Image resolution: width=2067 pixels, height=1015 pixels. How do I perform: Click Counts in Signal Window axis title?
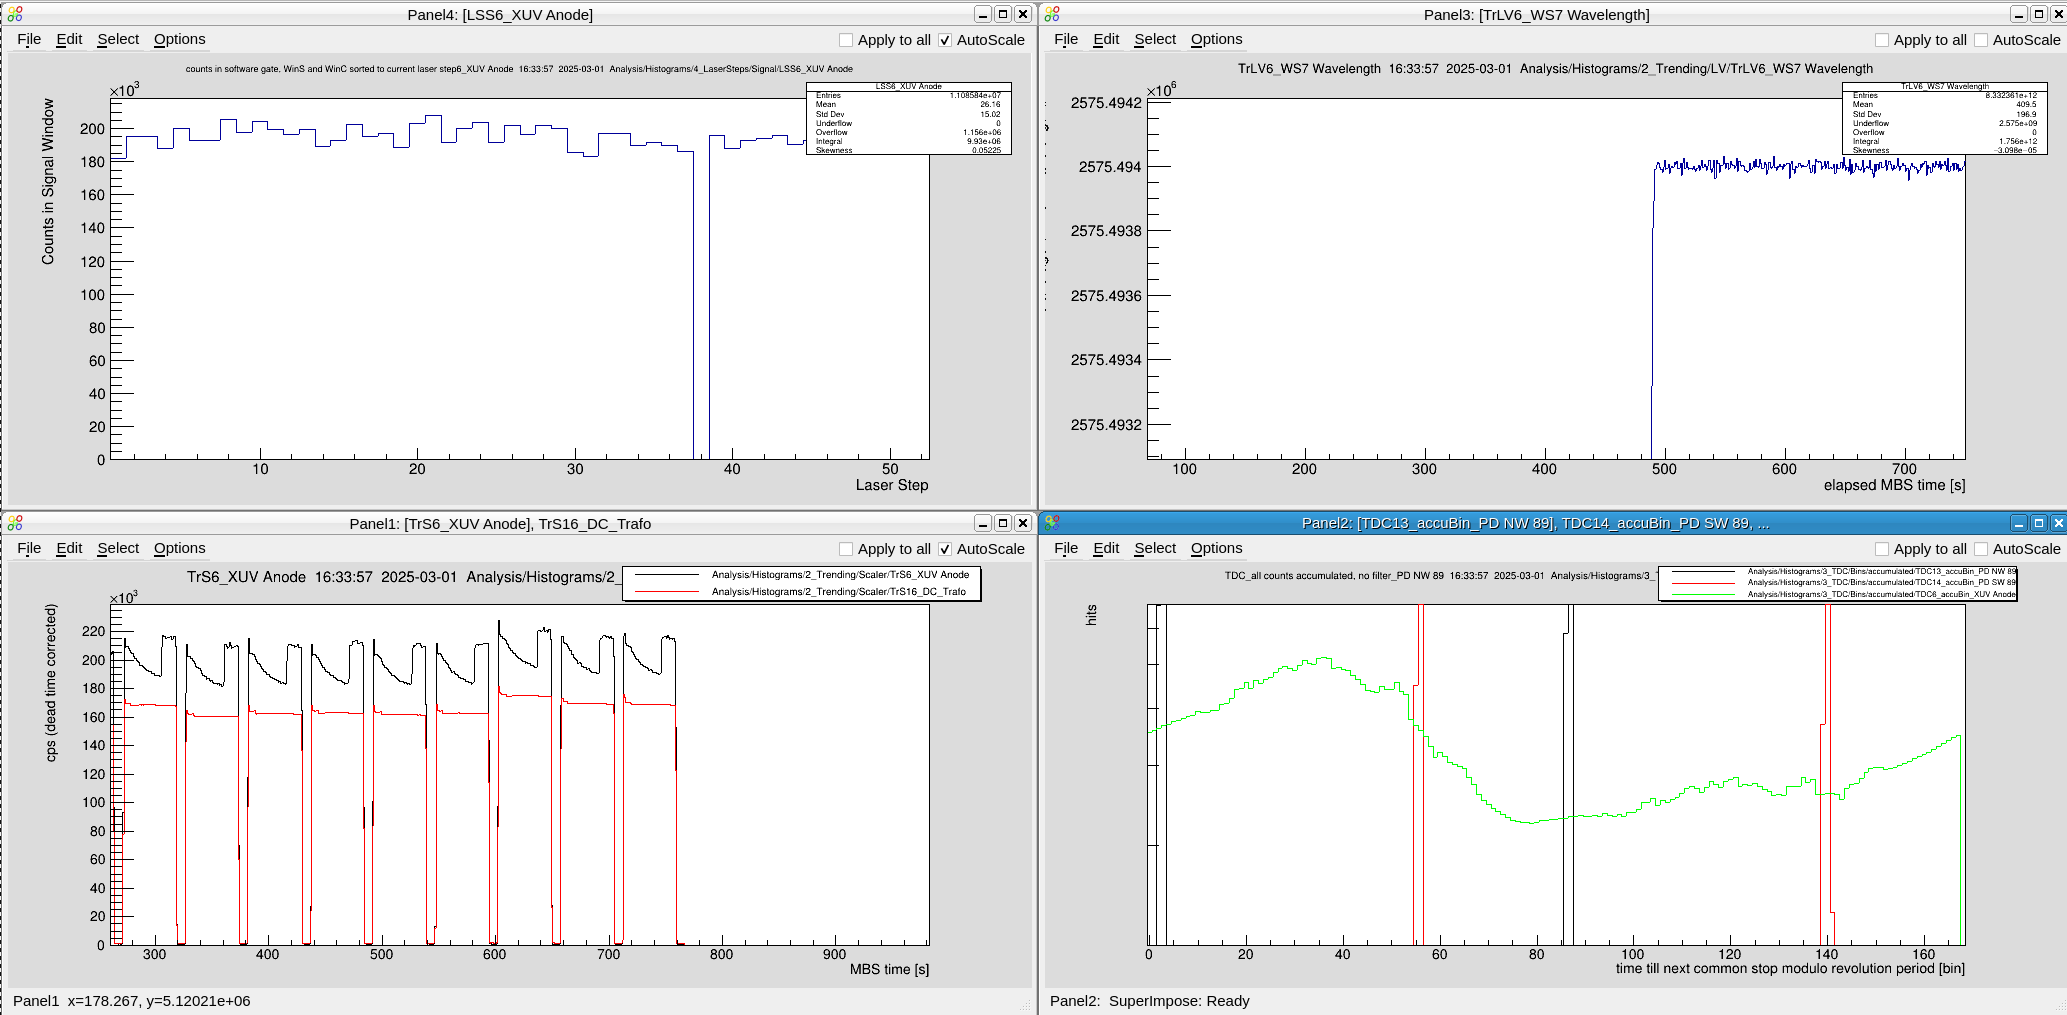point(48,181)
